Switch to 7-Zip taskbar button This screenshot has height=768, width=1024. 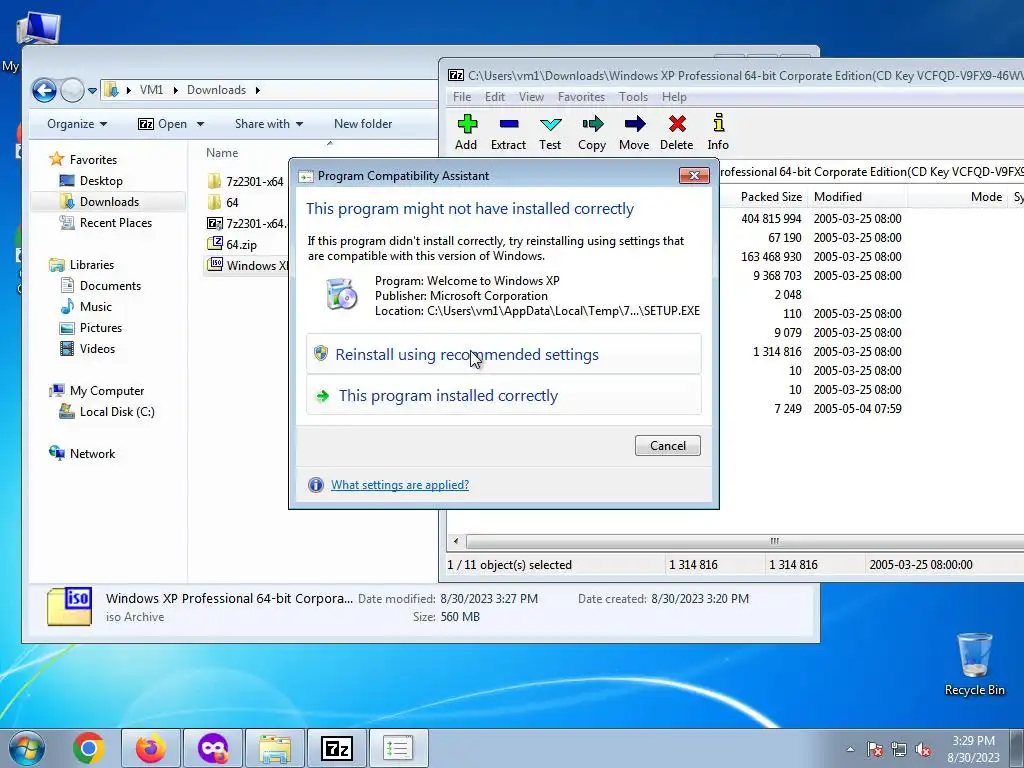(x=337, y=748)
